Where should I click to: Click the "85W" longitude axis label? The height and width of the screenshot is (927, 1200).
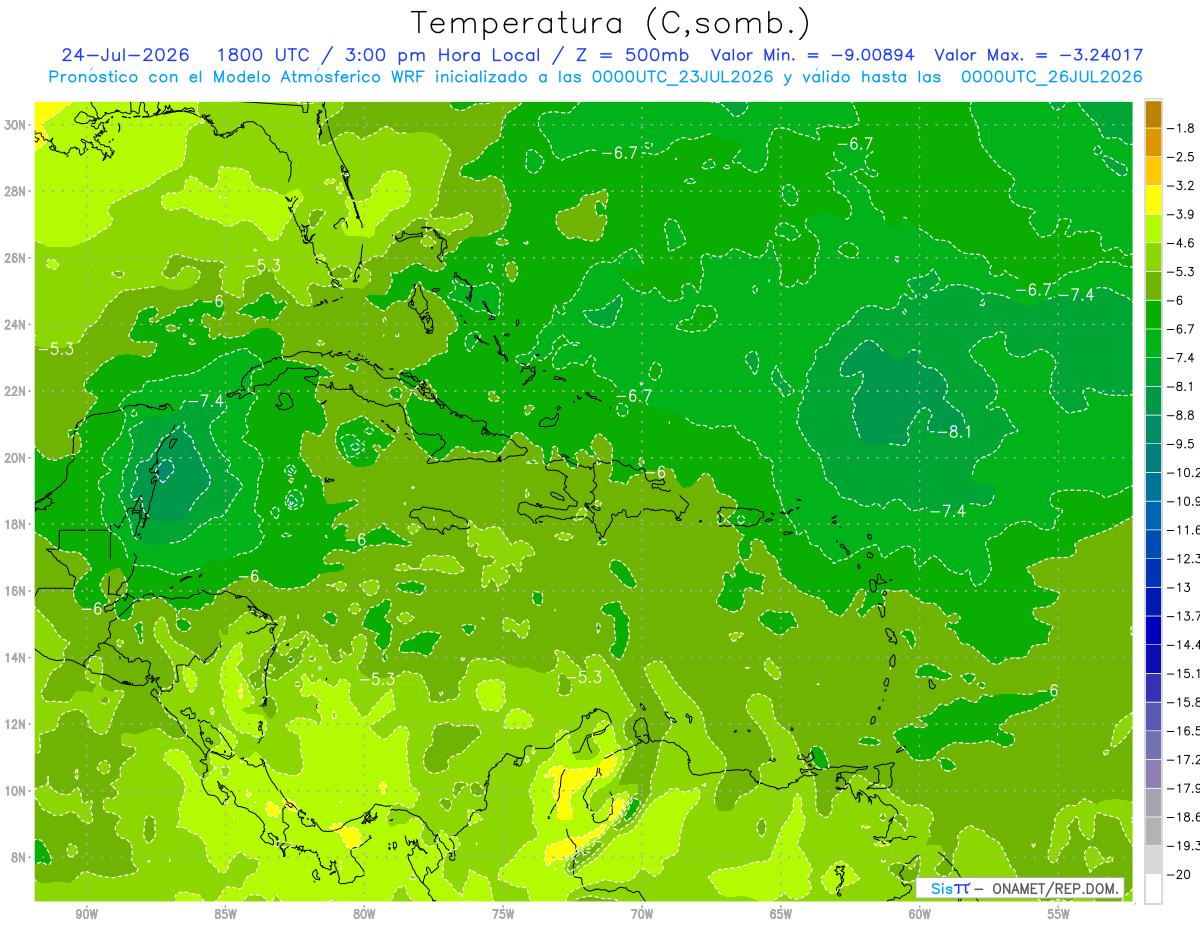(x=225, y=914)
